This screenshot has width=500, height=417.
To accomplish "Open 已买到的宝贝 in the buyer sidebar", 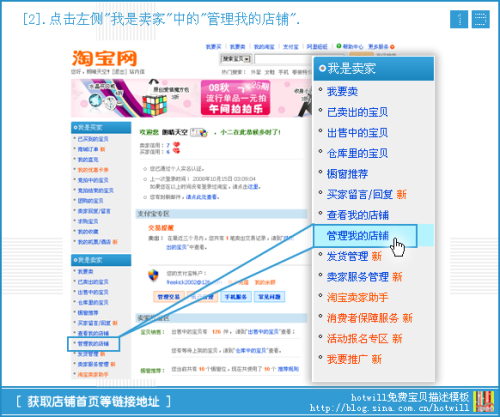I will [93, 139].
